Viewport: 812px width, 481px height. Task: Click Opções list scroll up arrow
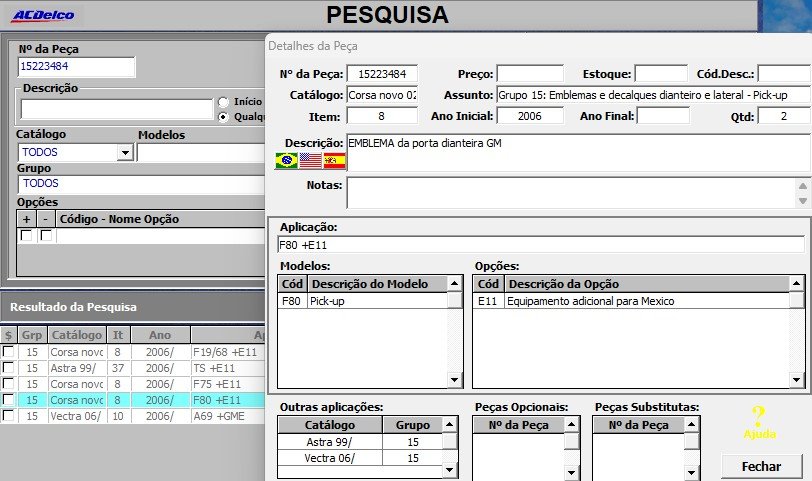[x=796, y=284]
